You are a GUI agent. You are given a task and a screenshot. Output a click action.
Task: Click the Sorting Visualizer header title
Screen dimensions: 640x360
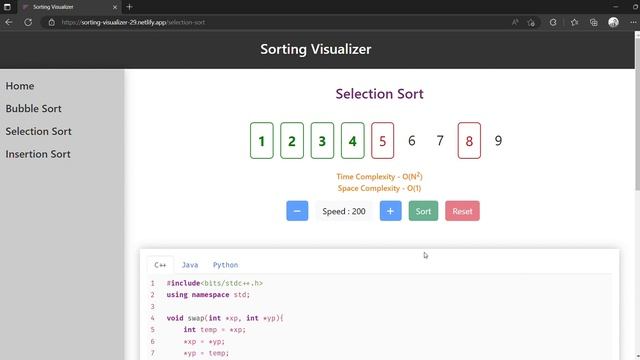click(x=316, y=49)
